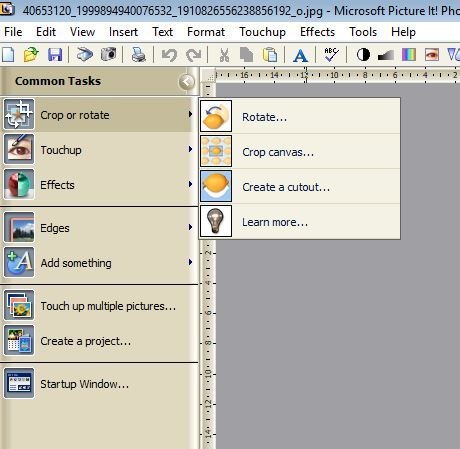Click the Effects apple icon
The height and width of the screenshot is (449, 460).
(x=19, y=184)
